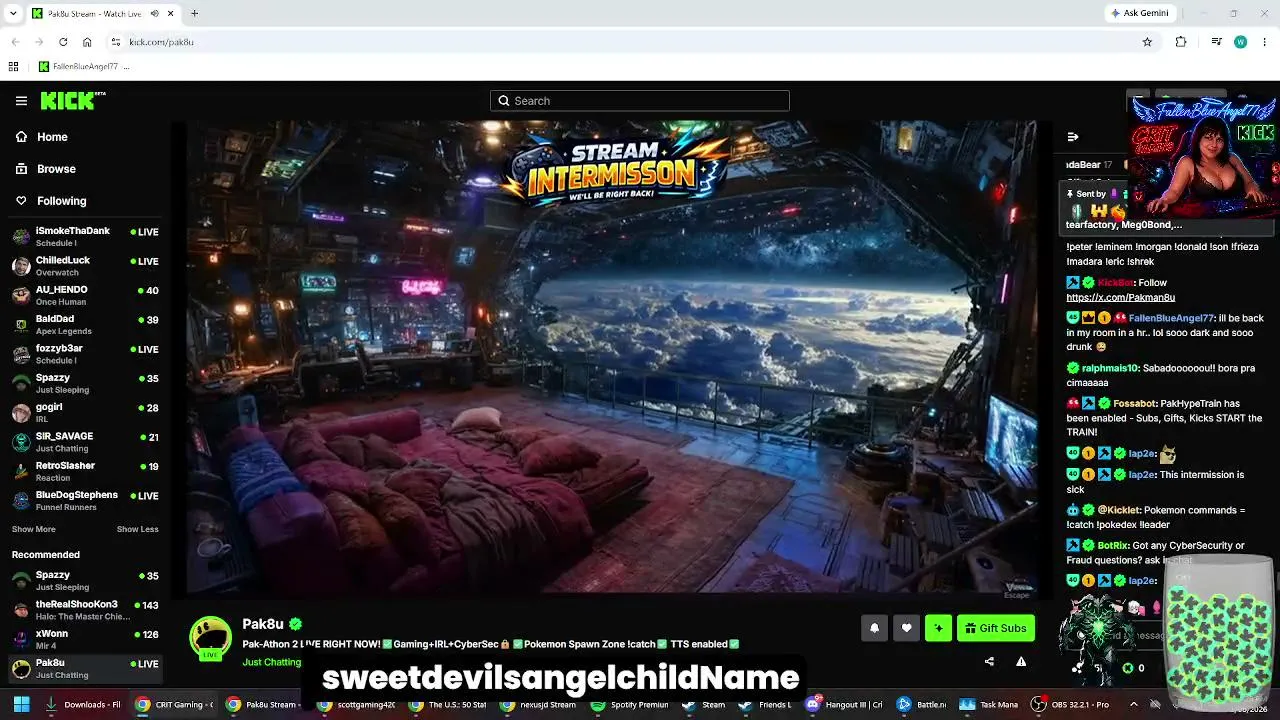This screenshot has width=1280, height=720.
Task: Mute the tab via speaker icon
Action: click(x=154, y=14)
